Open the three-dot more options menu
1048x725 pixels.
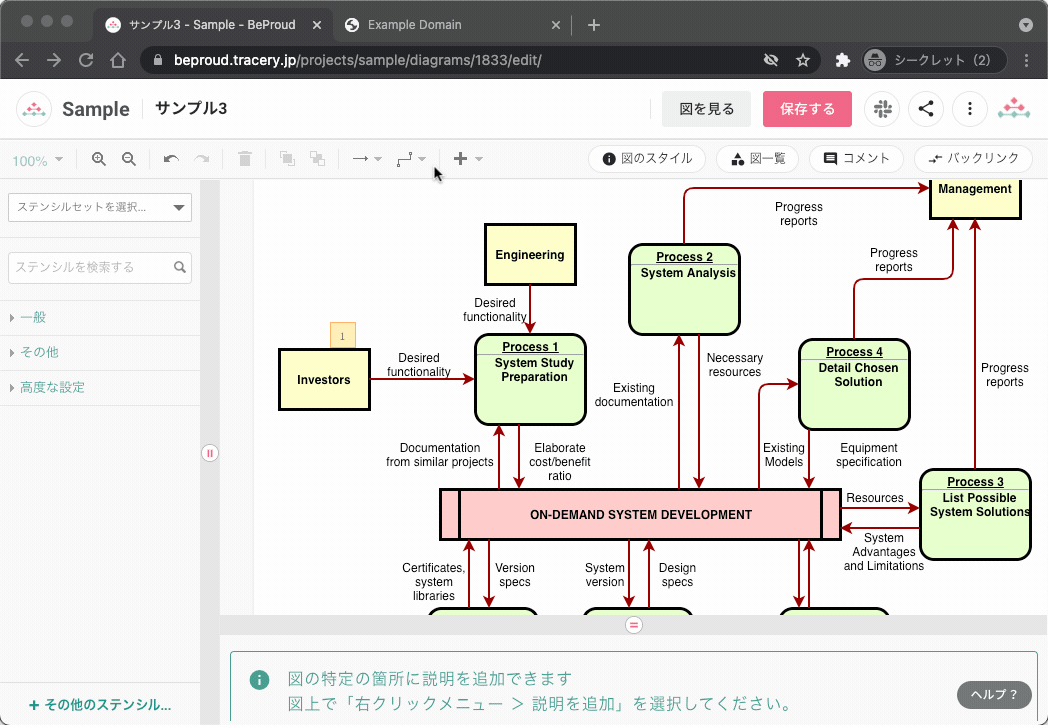(969, 109)
